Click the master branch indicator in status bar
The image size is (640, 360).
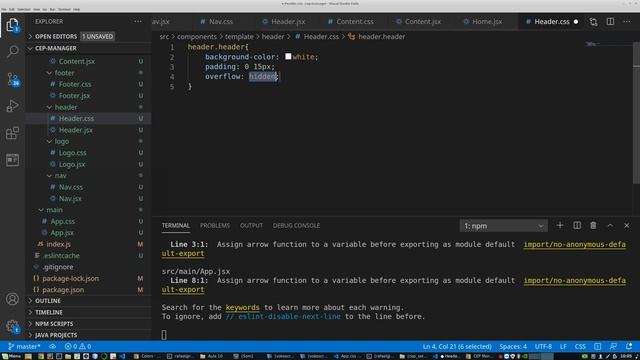[24, 346]
